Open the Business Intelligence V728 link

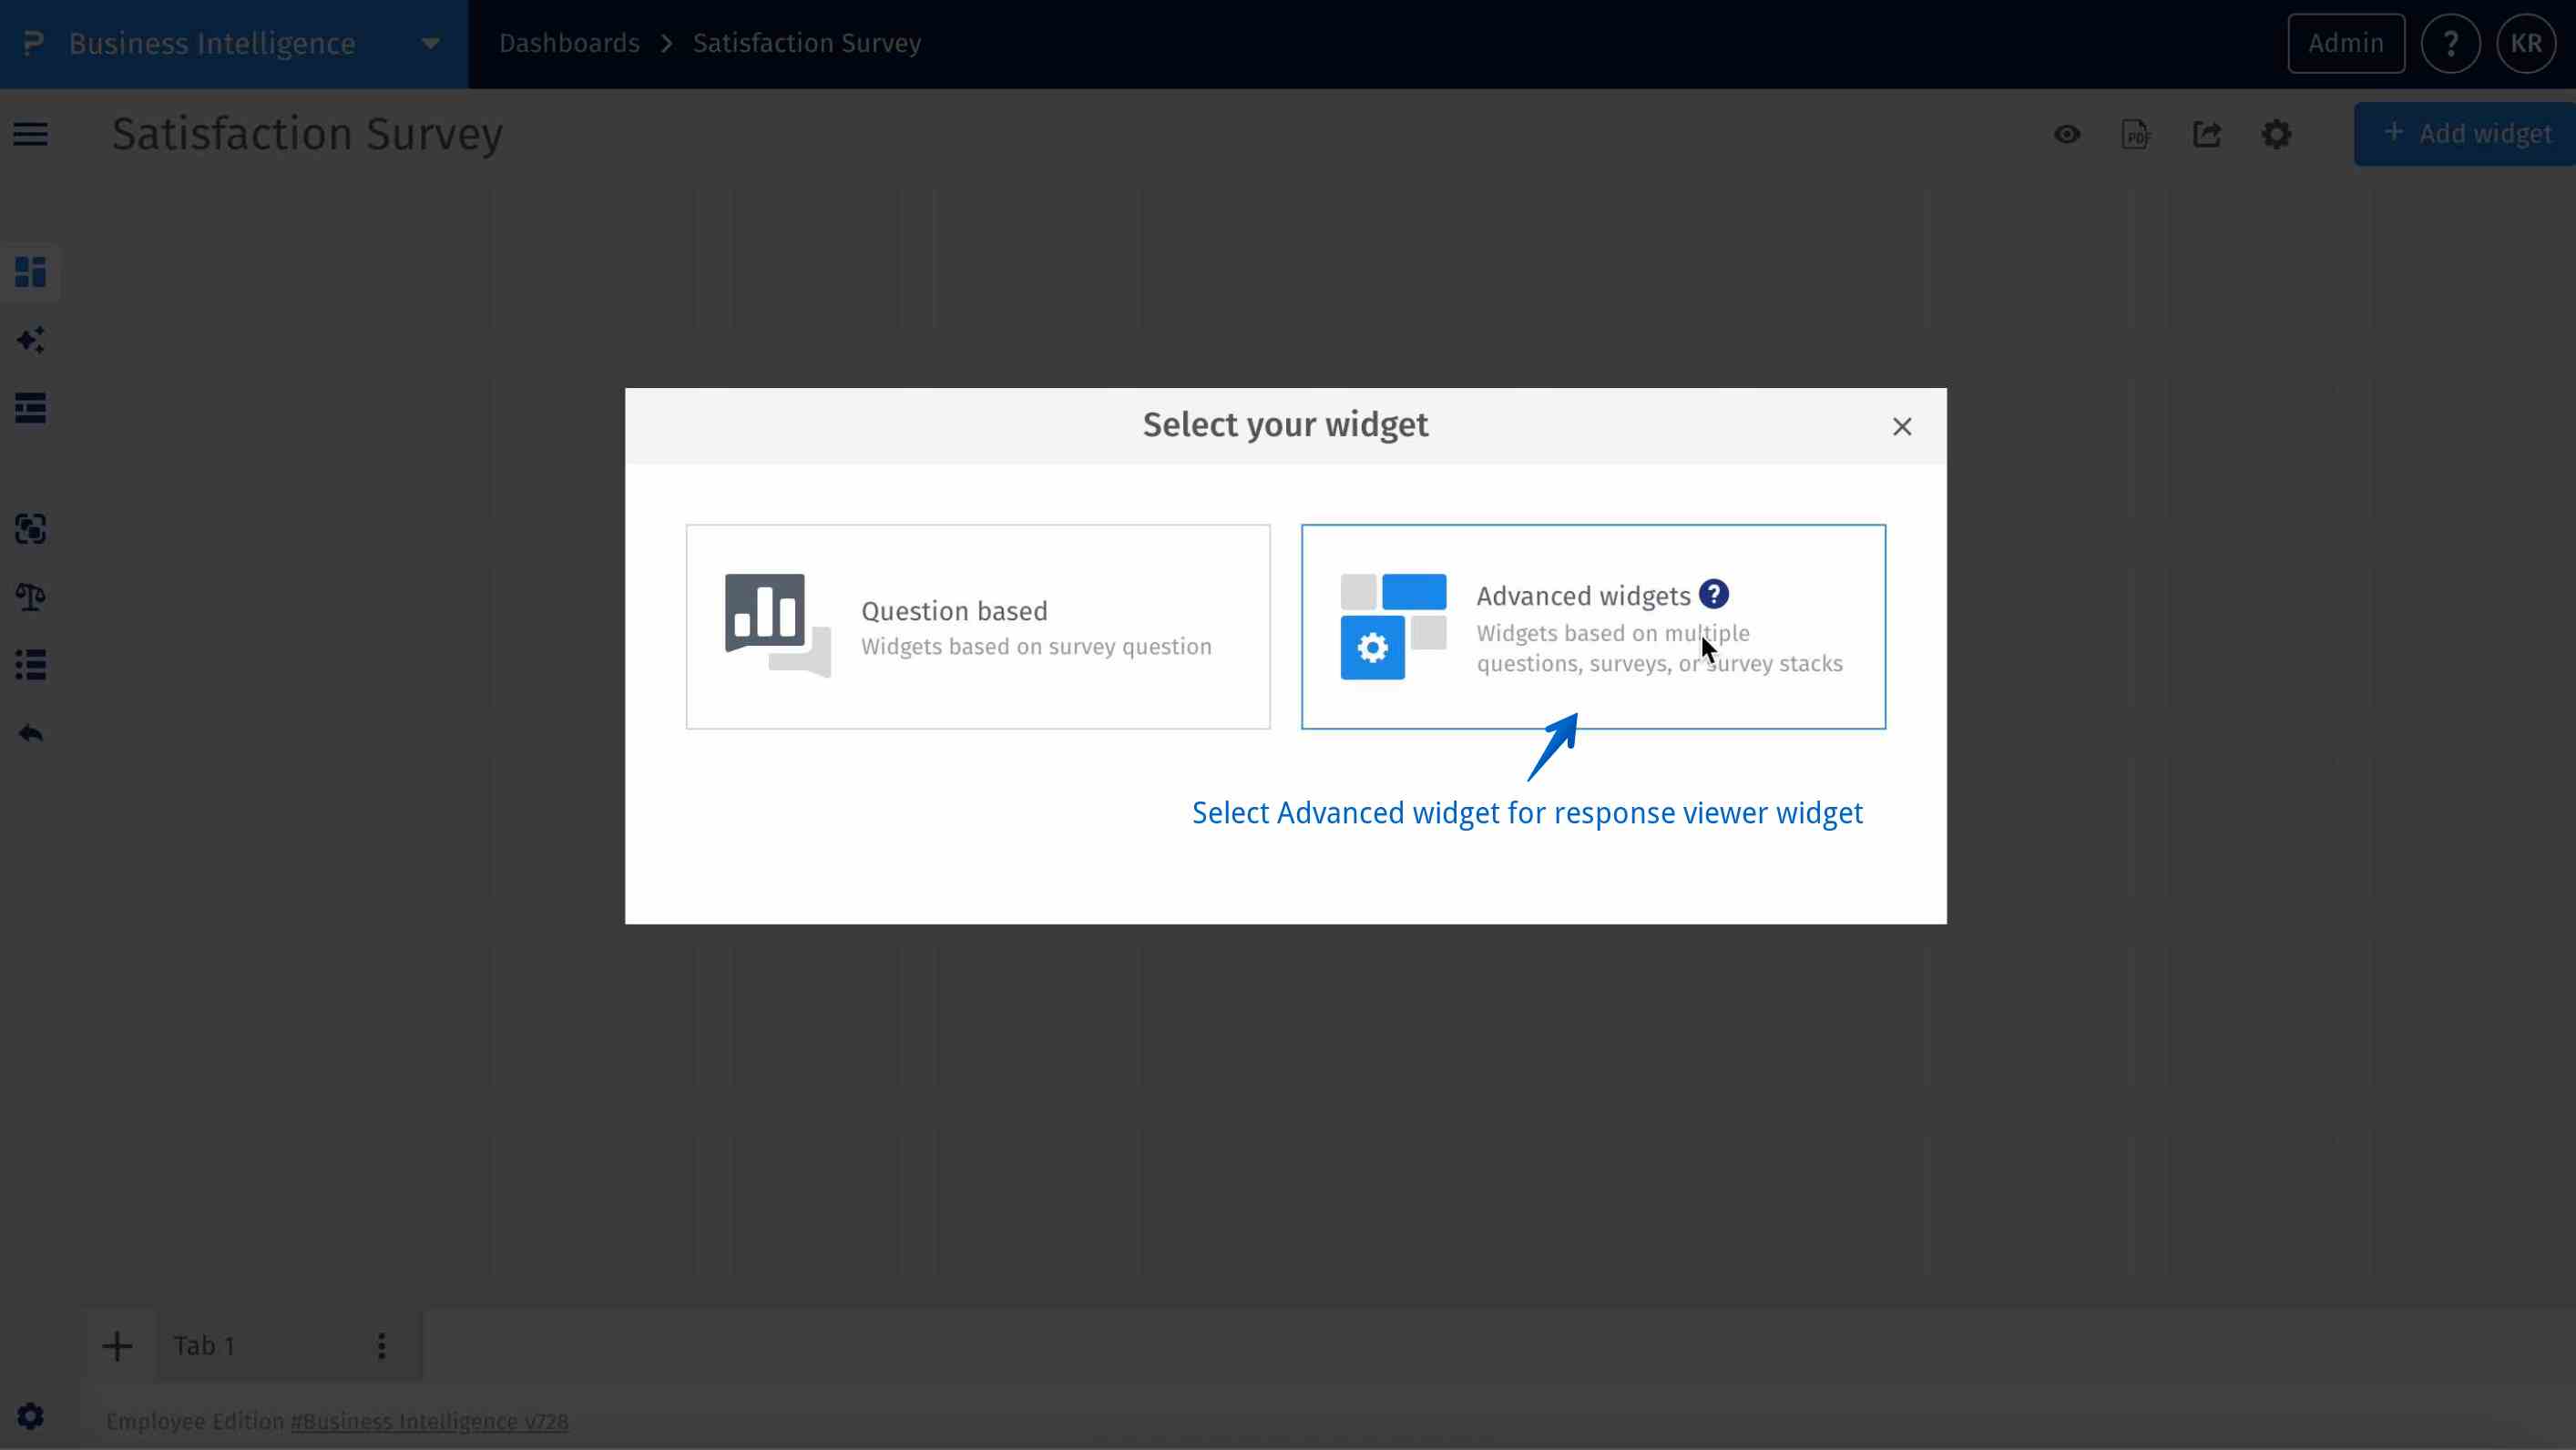click(x=429, y=1421)
